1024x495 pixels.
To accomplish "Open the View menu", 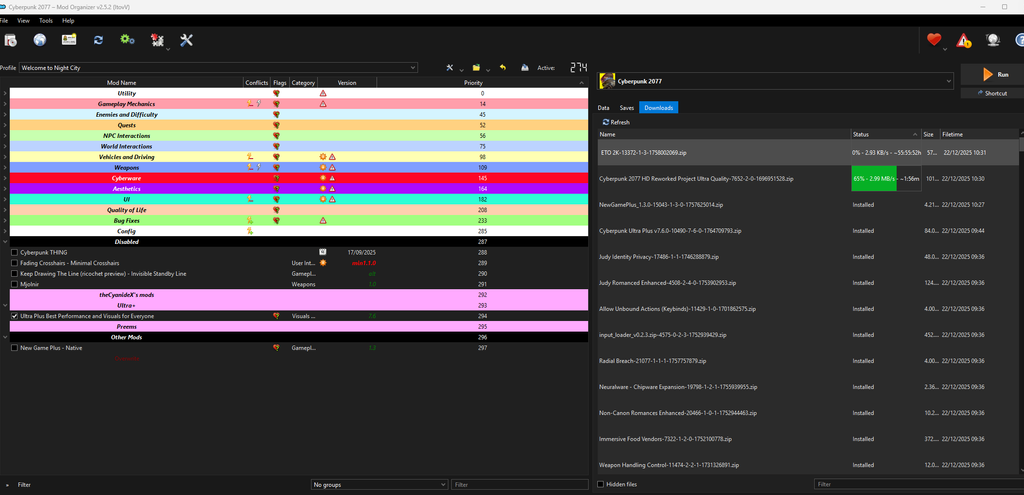I will pos(24,21).
